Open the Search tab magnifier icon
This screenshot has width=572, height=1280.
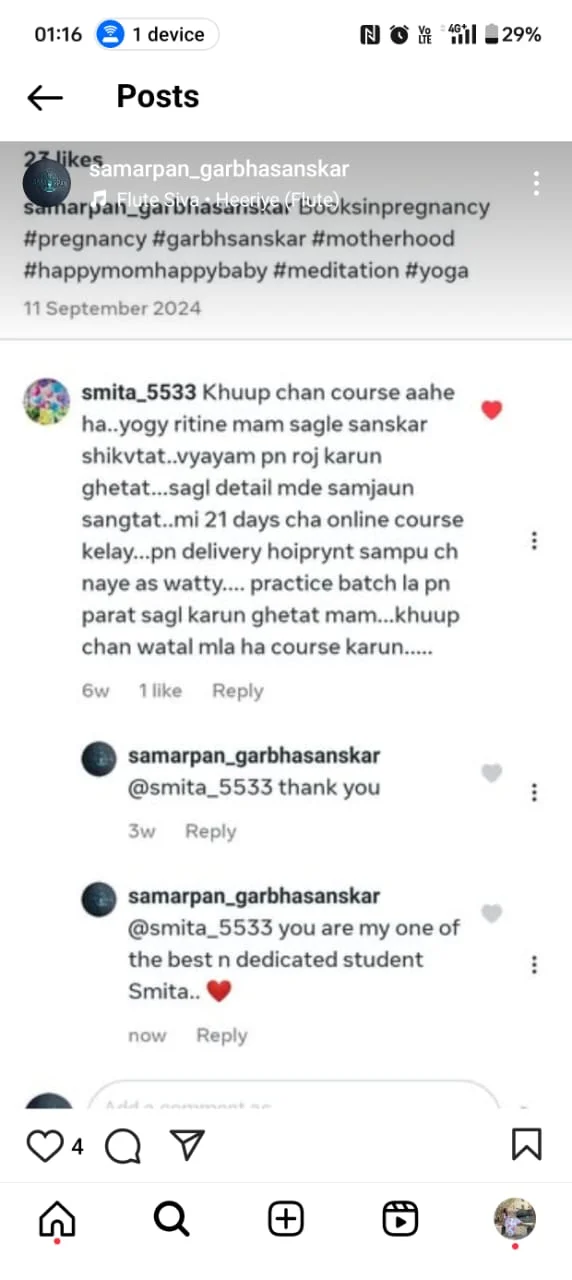[x=171, y=1218]
